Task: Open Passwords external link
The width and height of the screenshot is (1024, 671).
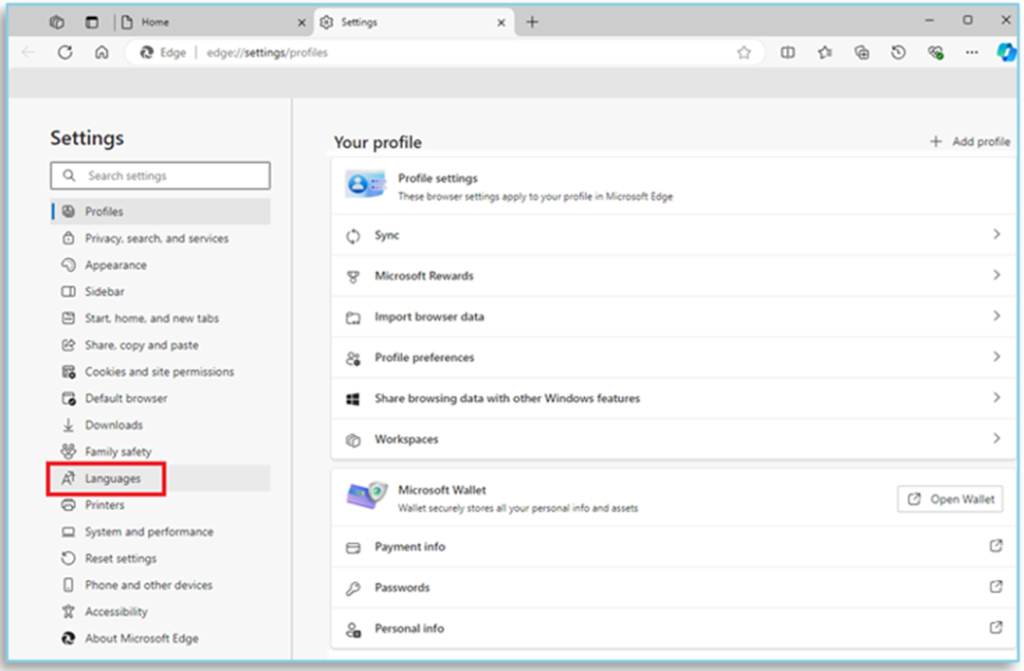Action: [996, 587]
